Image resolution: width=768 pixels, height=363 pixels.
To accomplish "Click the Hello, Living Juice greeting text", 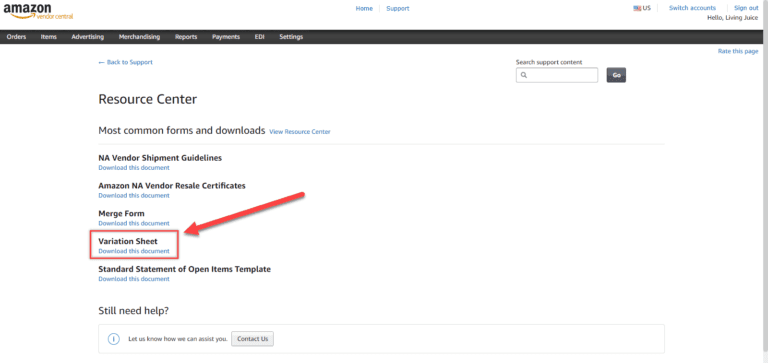I will 733,18.
